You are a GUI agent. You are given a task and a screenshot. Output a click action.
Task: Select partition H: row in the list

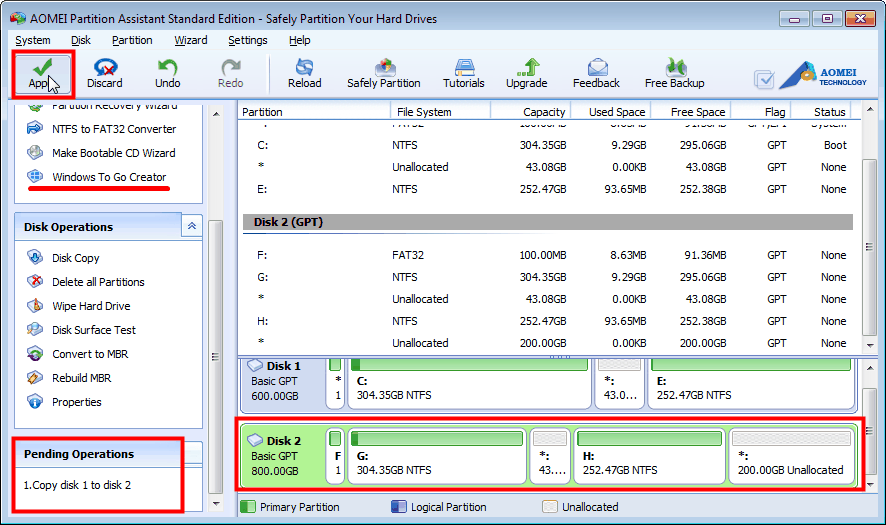click(x=548, y=321)
